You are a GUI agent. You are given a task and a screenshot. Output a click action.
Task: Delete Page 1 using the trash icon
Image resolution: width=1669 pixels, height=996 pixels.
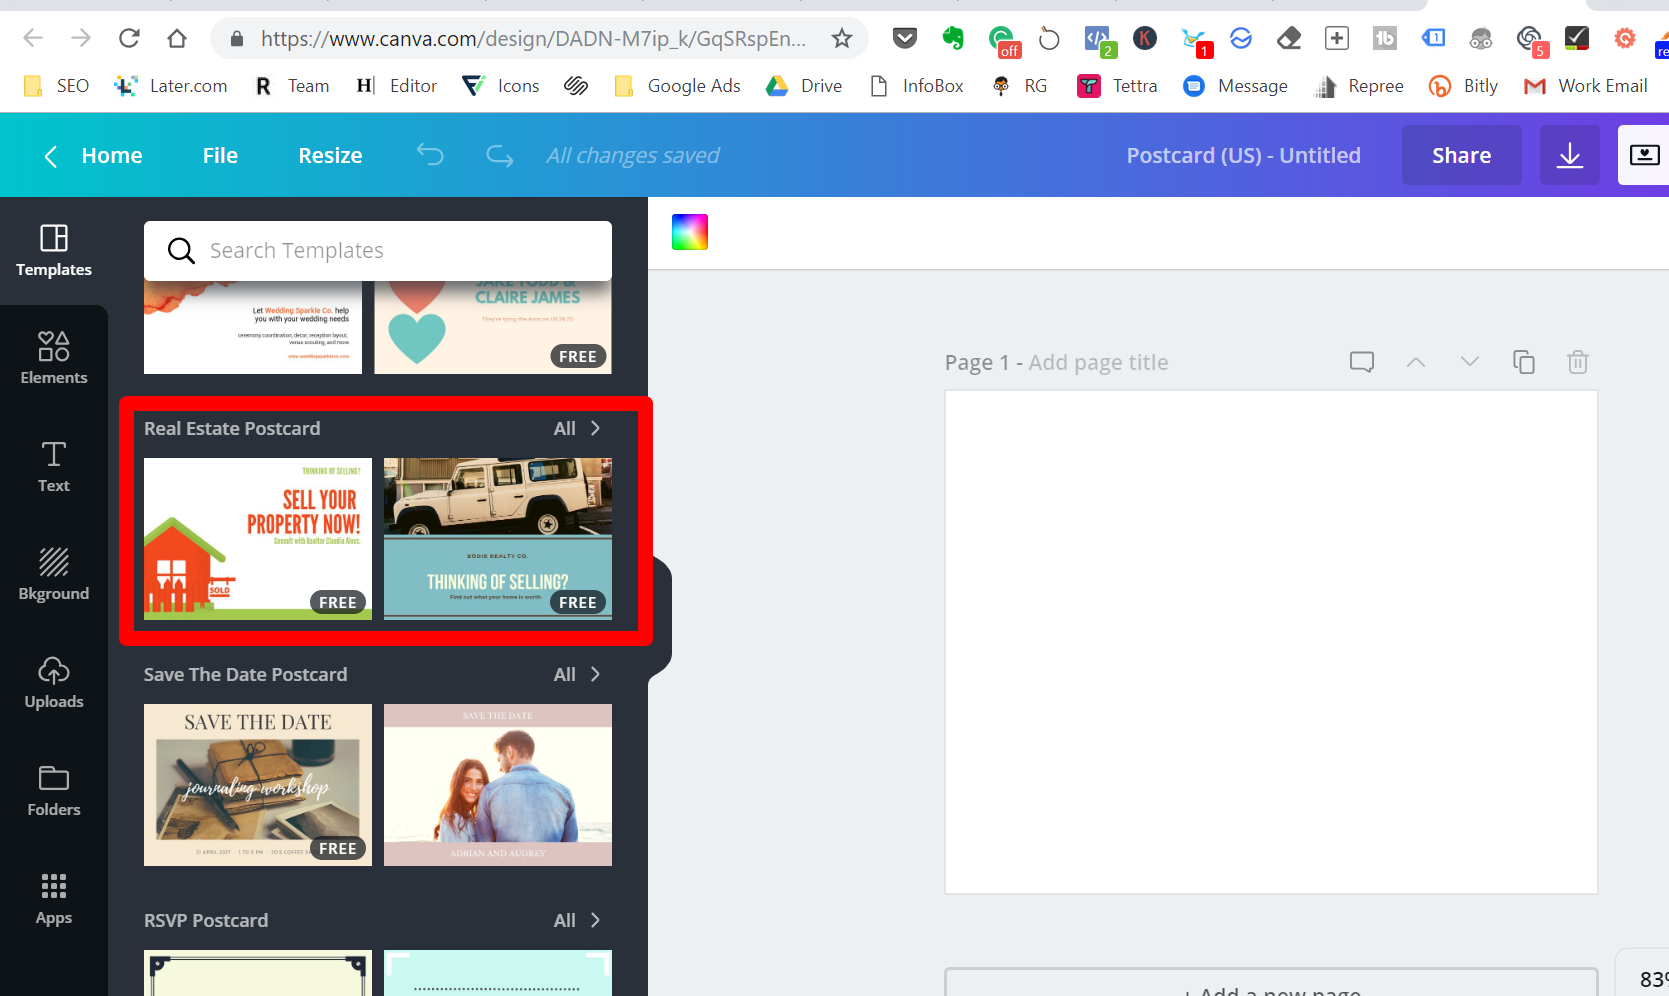click(1577, 362)
